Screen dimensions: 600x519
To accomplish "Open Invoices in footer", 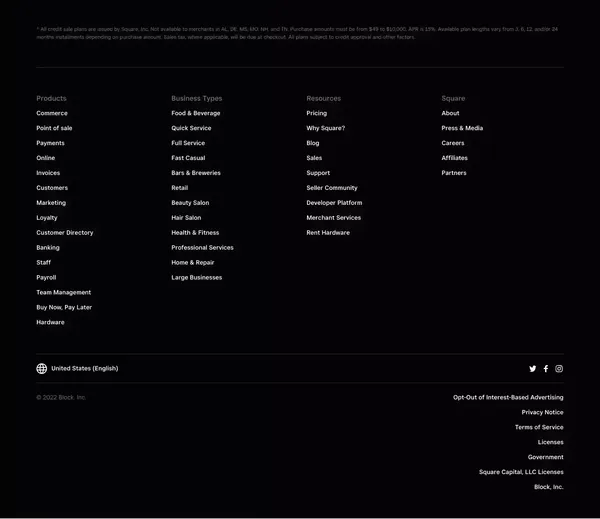I will (48, 173).
